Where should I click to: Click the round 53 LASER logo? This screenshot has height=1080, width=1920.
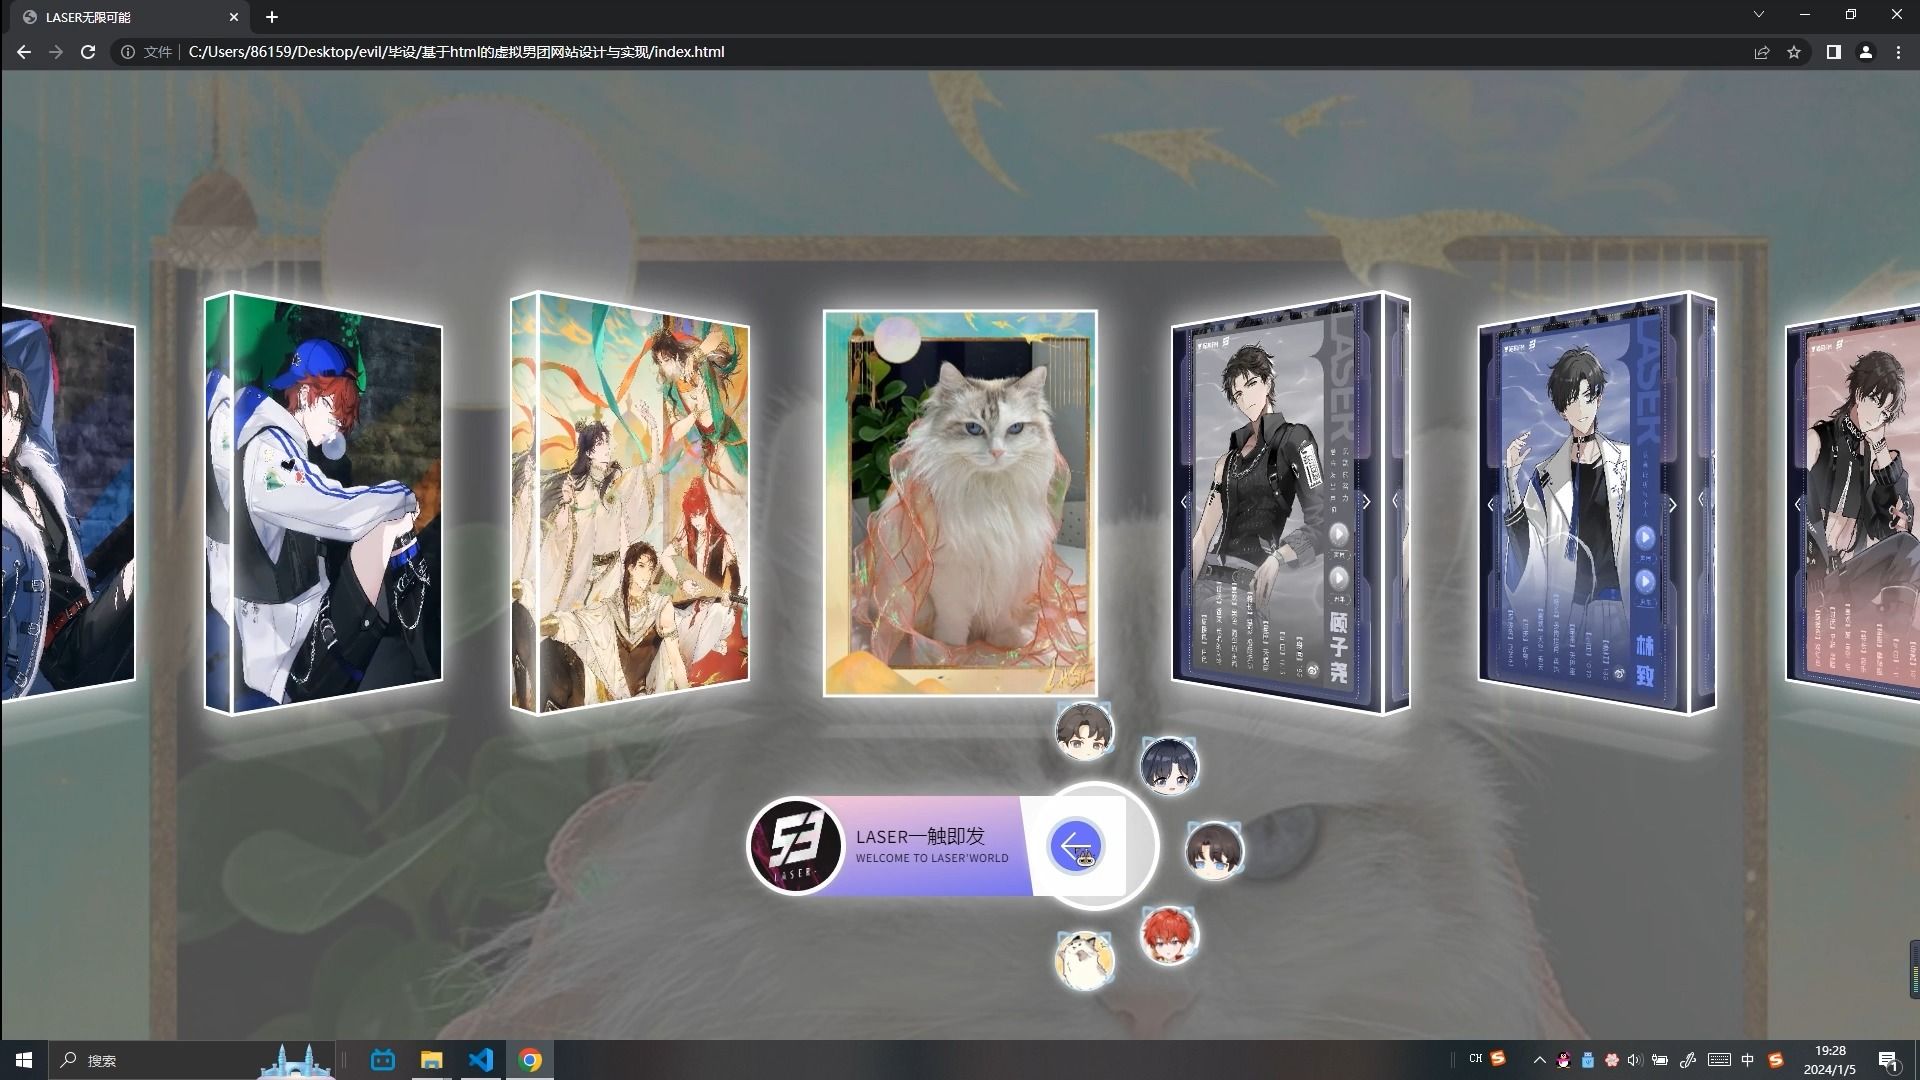[x=796, y=846]
